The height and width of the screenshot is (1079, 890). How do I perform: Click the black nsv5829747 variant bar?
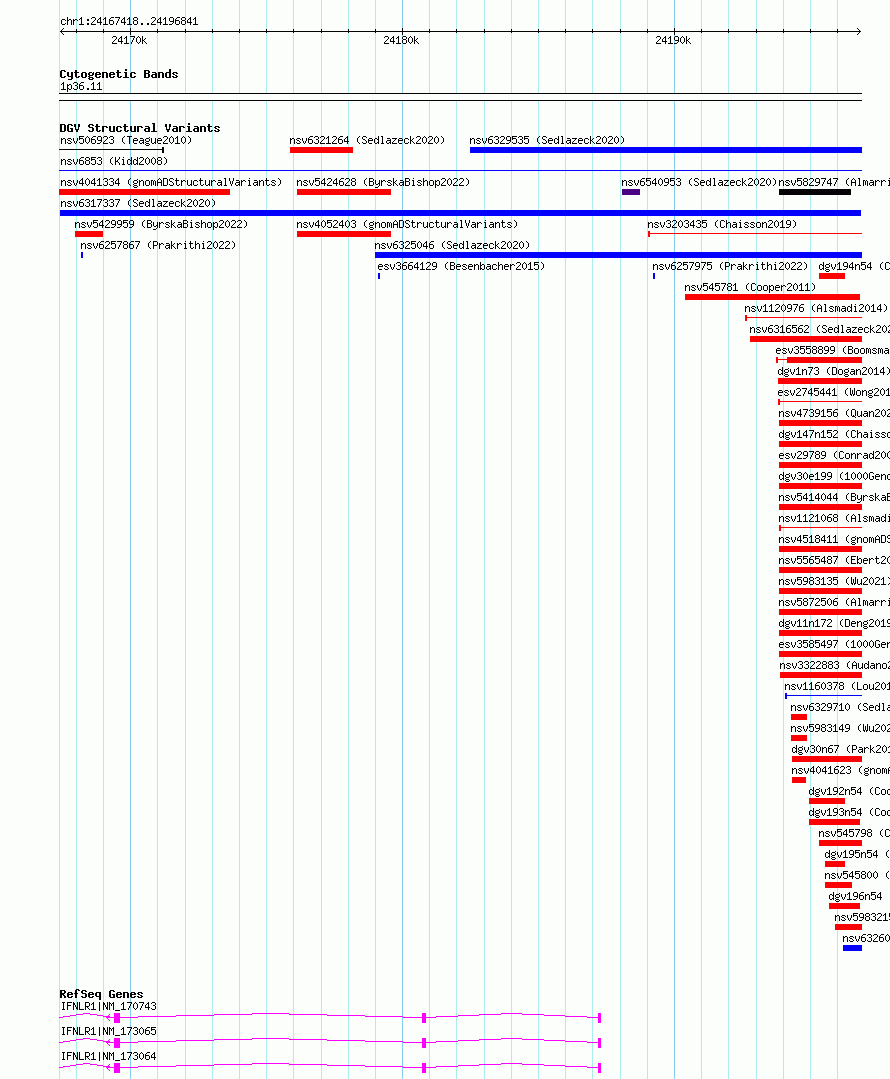tap(815, 192)
